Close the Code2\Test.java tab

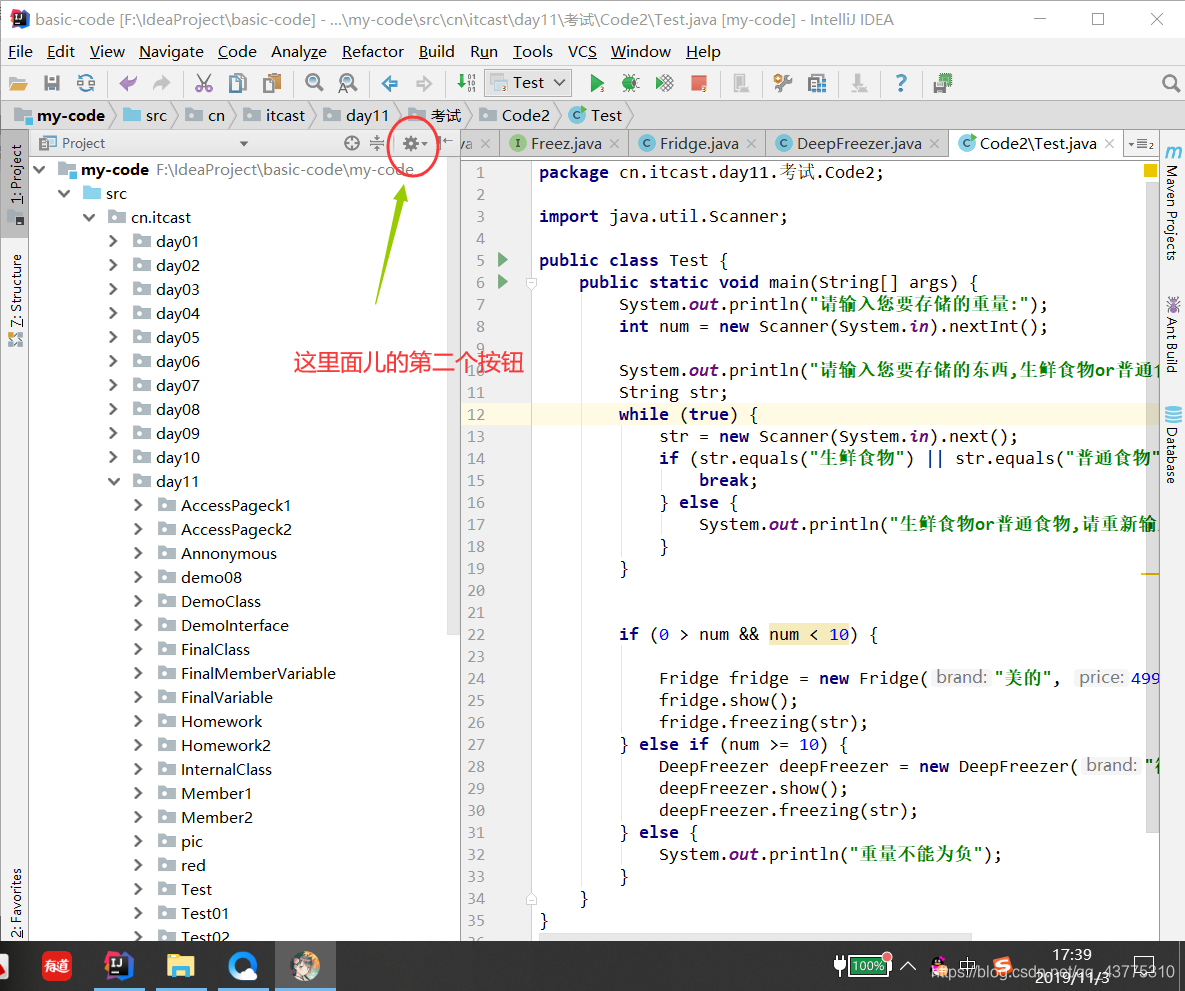click(x=1109, y=144)
